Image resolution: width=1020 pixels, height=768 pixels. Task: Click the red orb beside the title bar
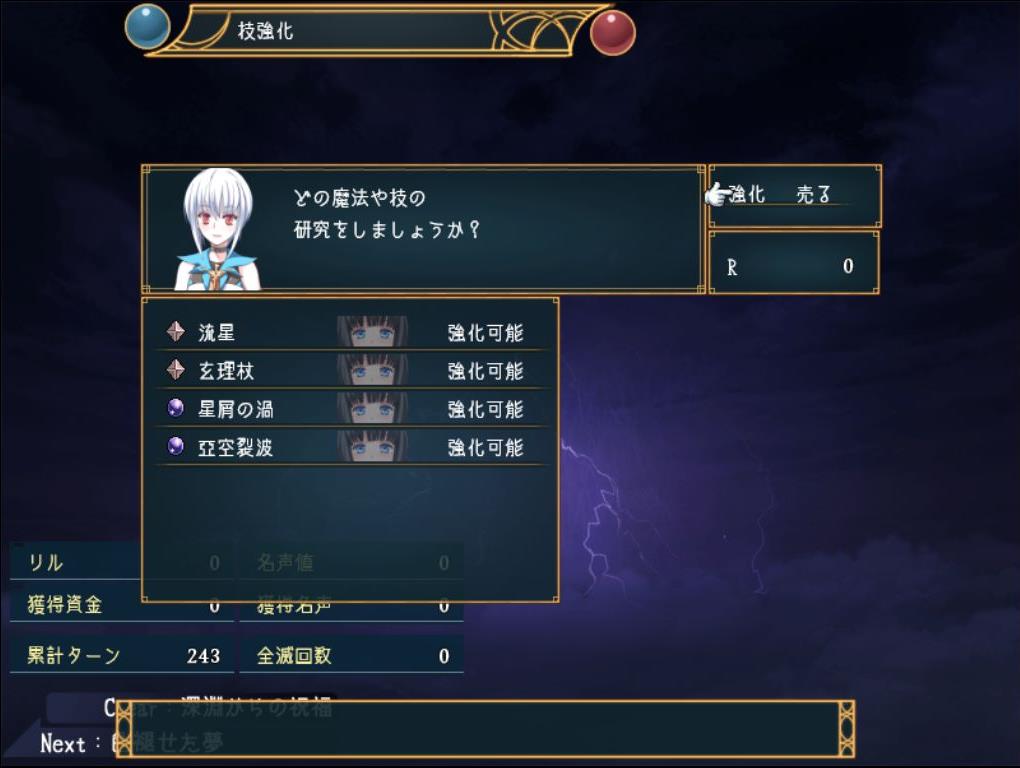(x=612, y=33)
